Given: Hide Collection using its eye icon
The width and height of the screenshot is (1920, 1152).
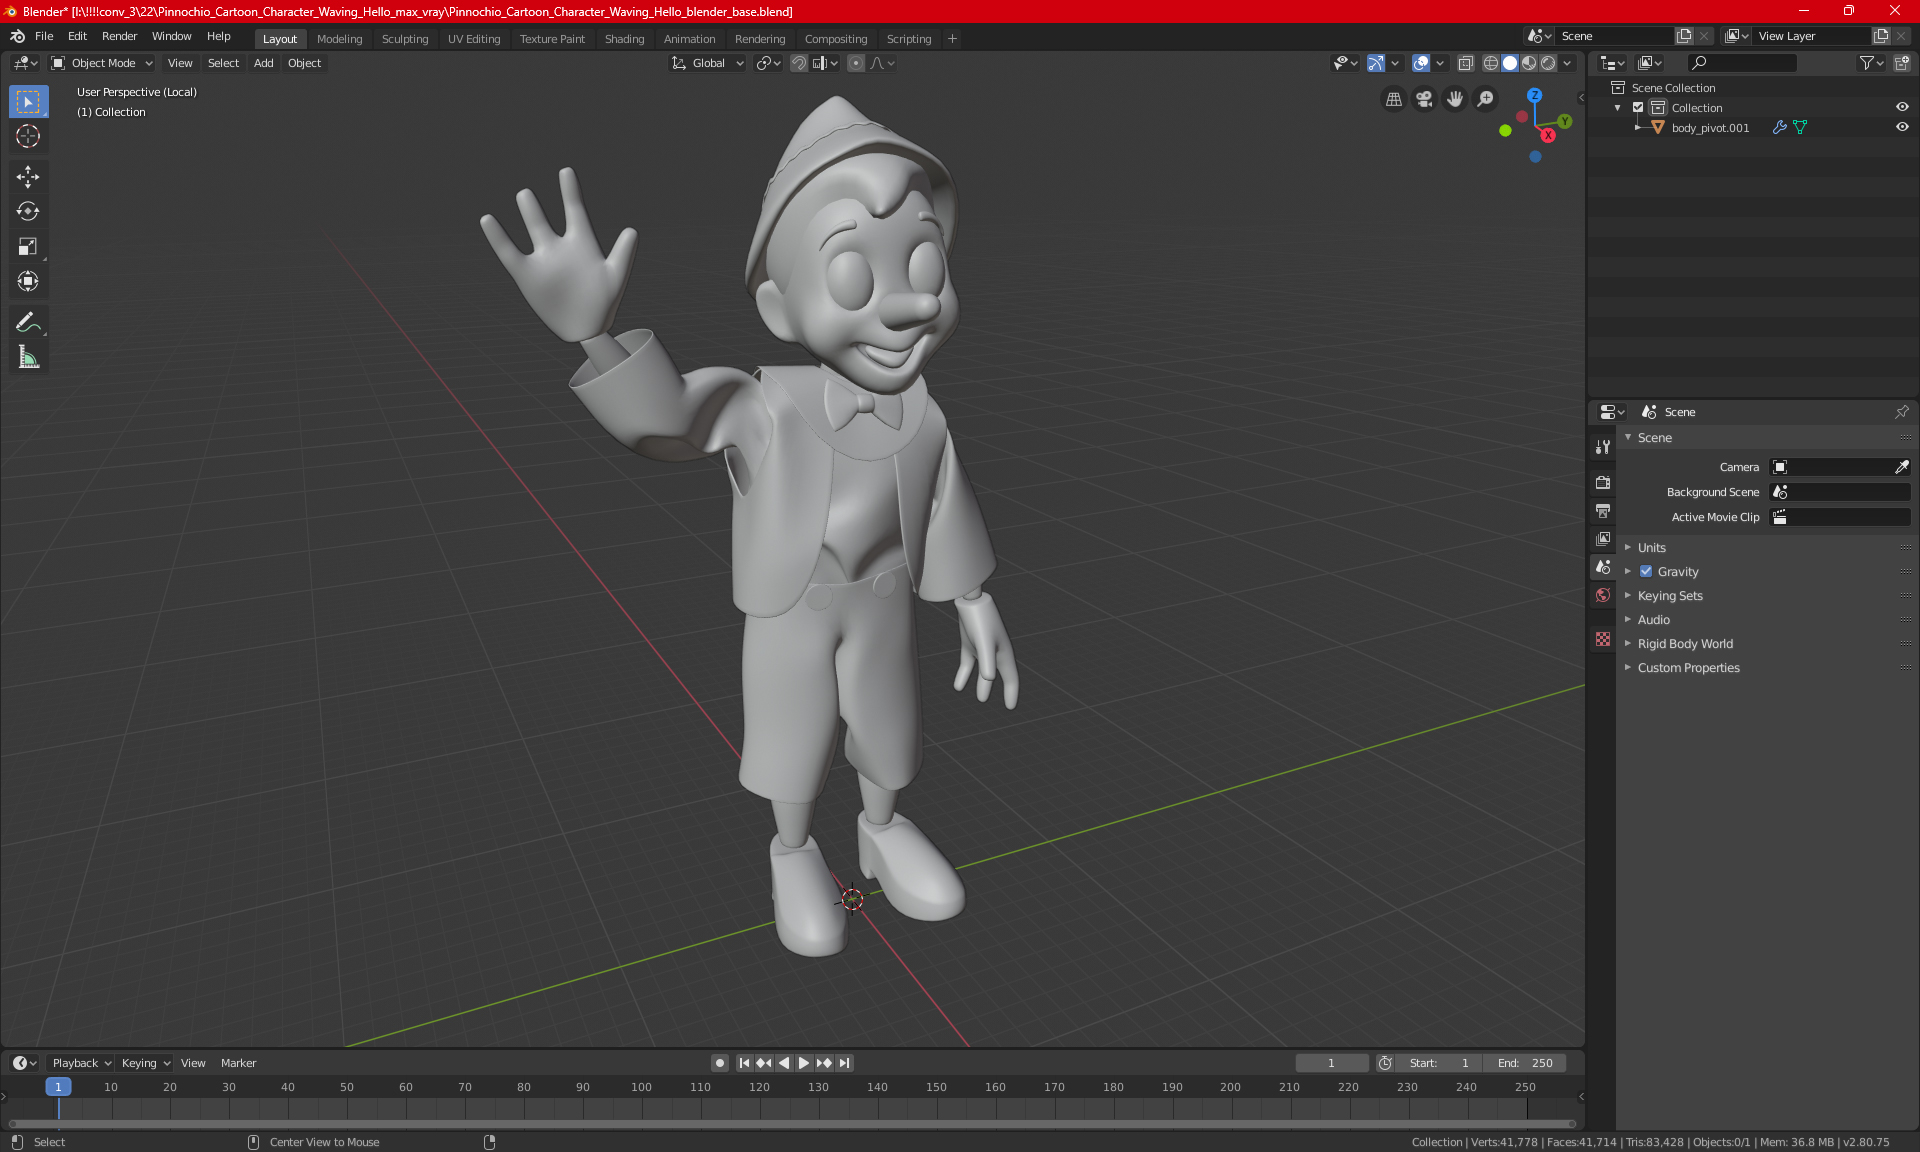Looking at the screenshot, I should (1902, 107).
